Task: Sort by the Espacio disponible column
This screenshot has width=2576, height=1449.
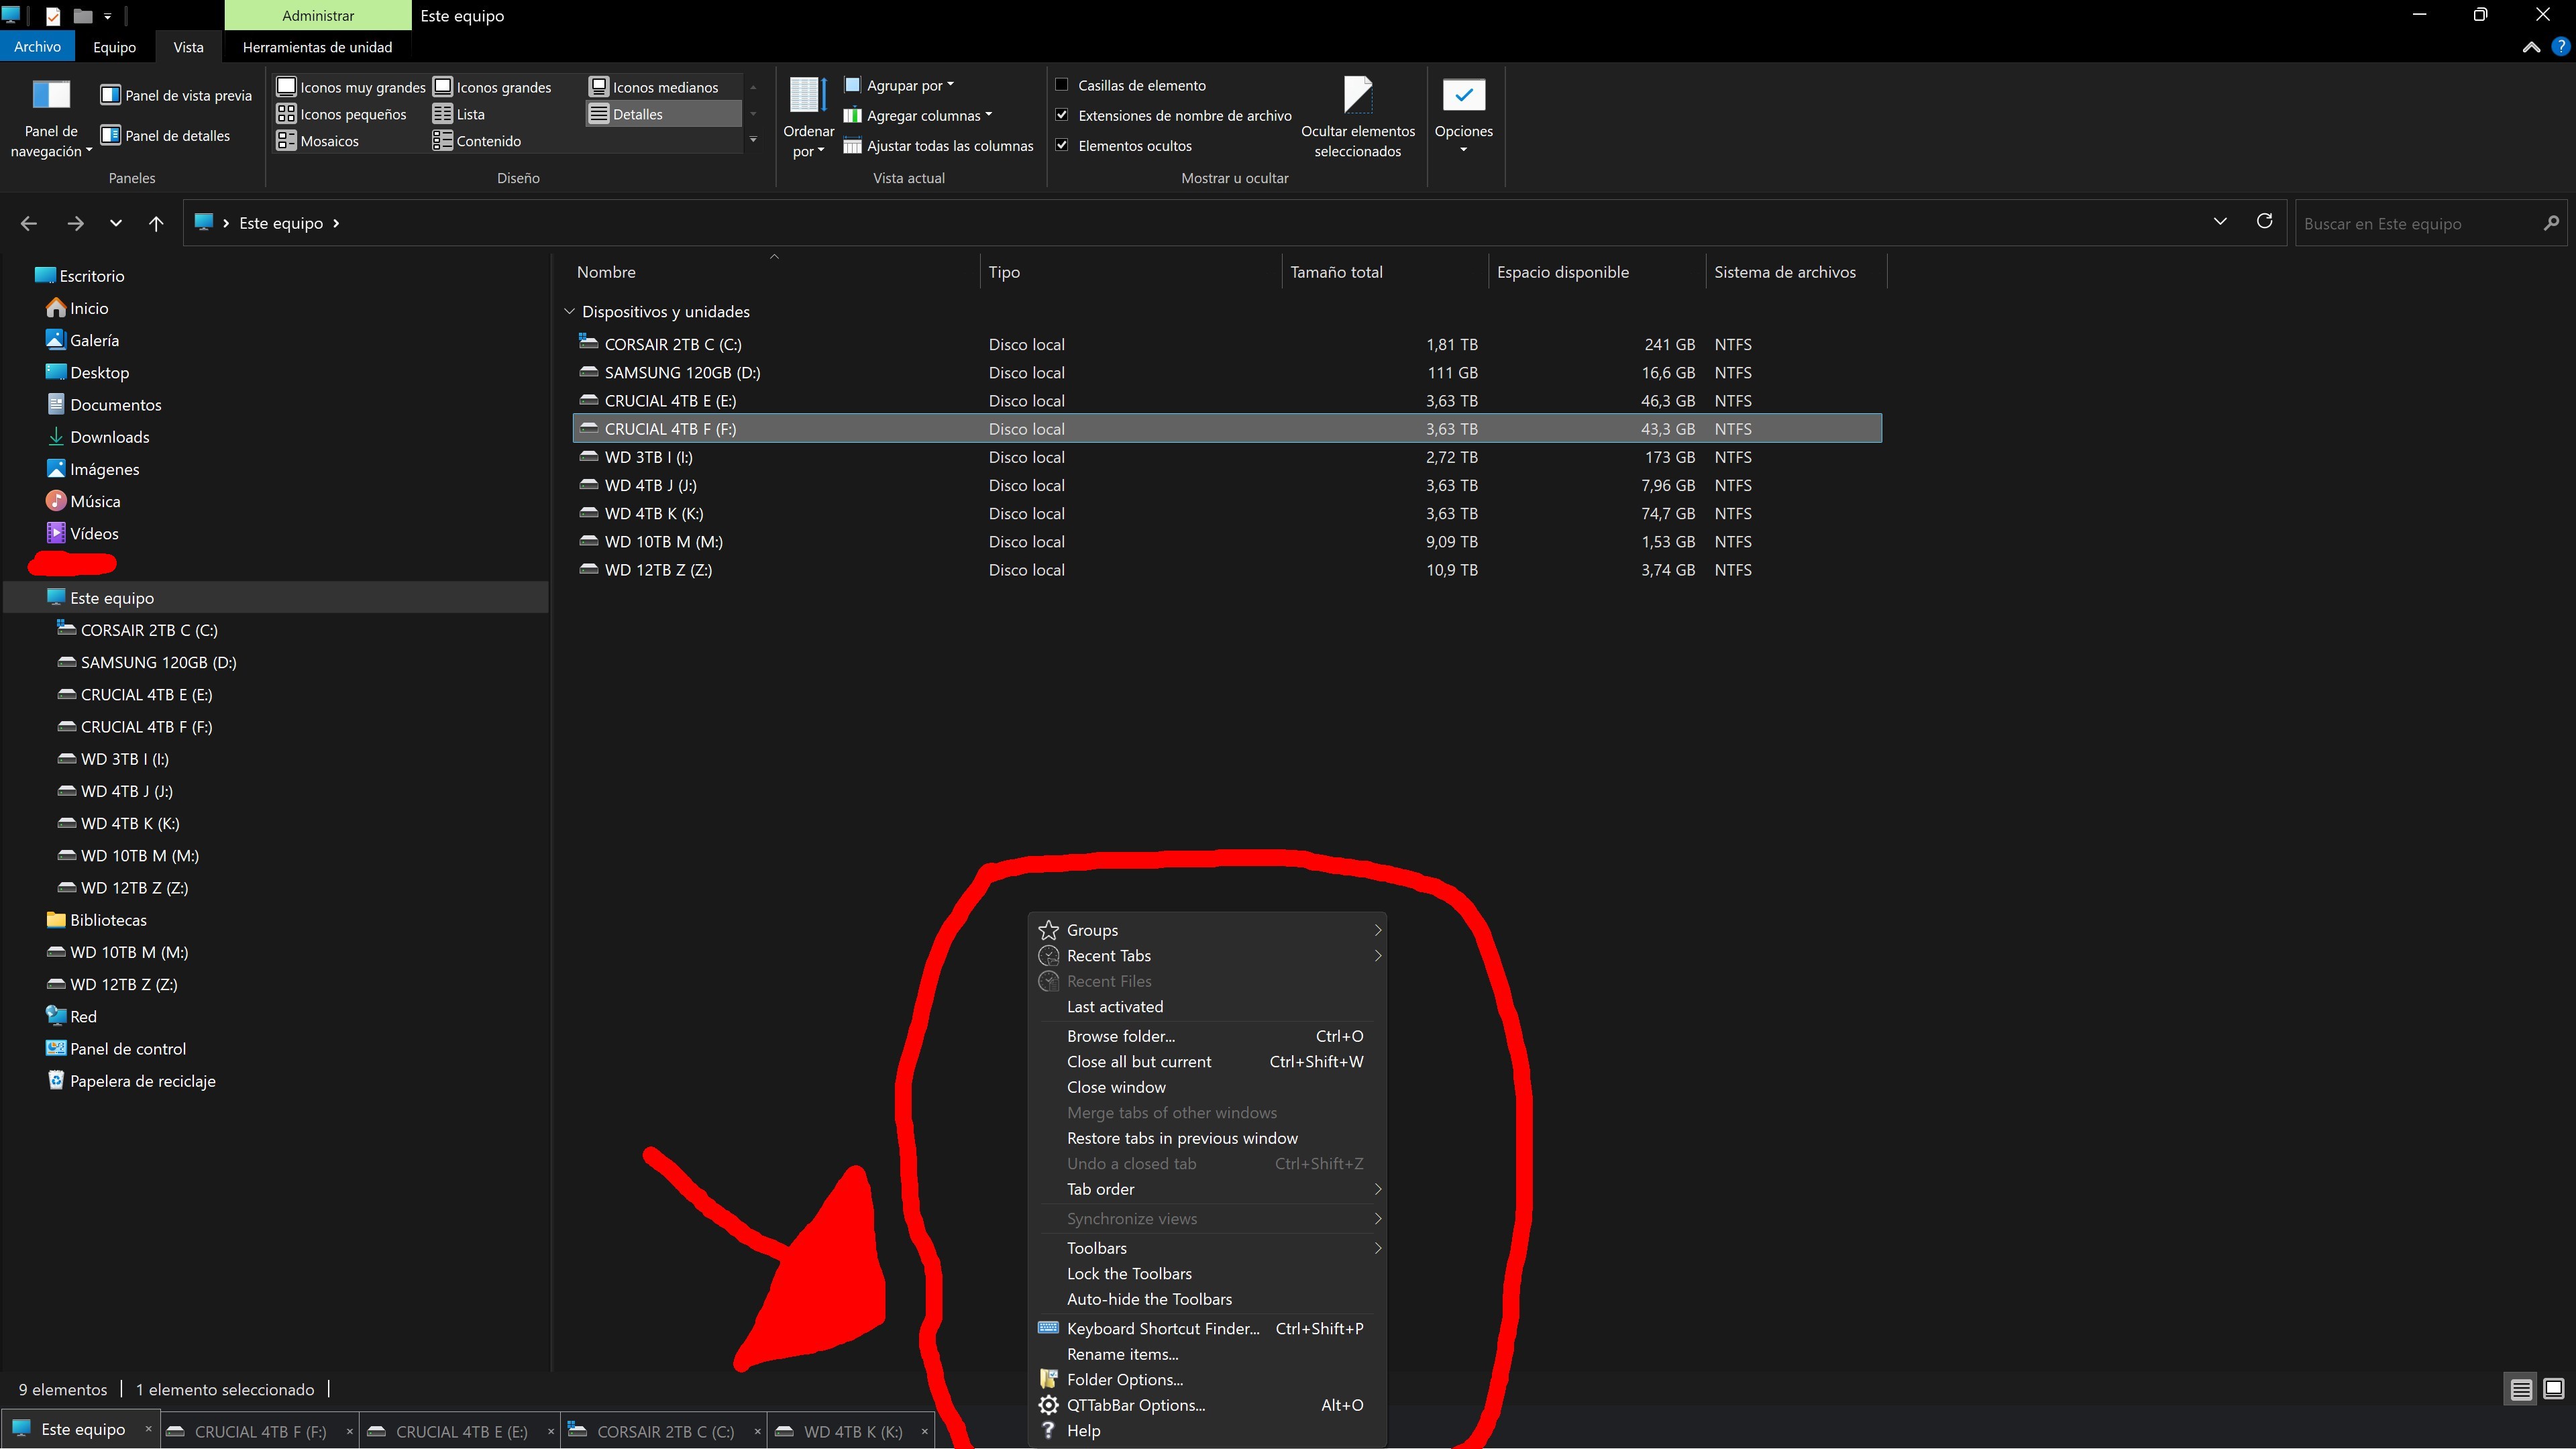Action: coord(1596,272)
